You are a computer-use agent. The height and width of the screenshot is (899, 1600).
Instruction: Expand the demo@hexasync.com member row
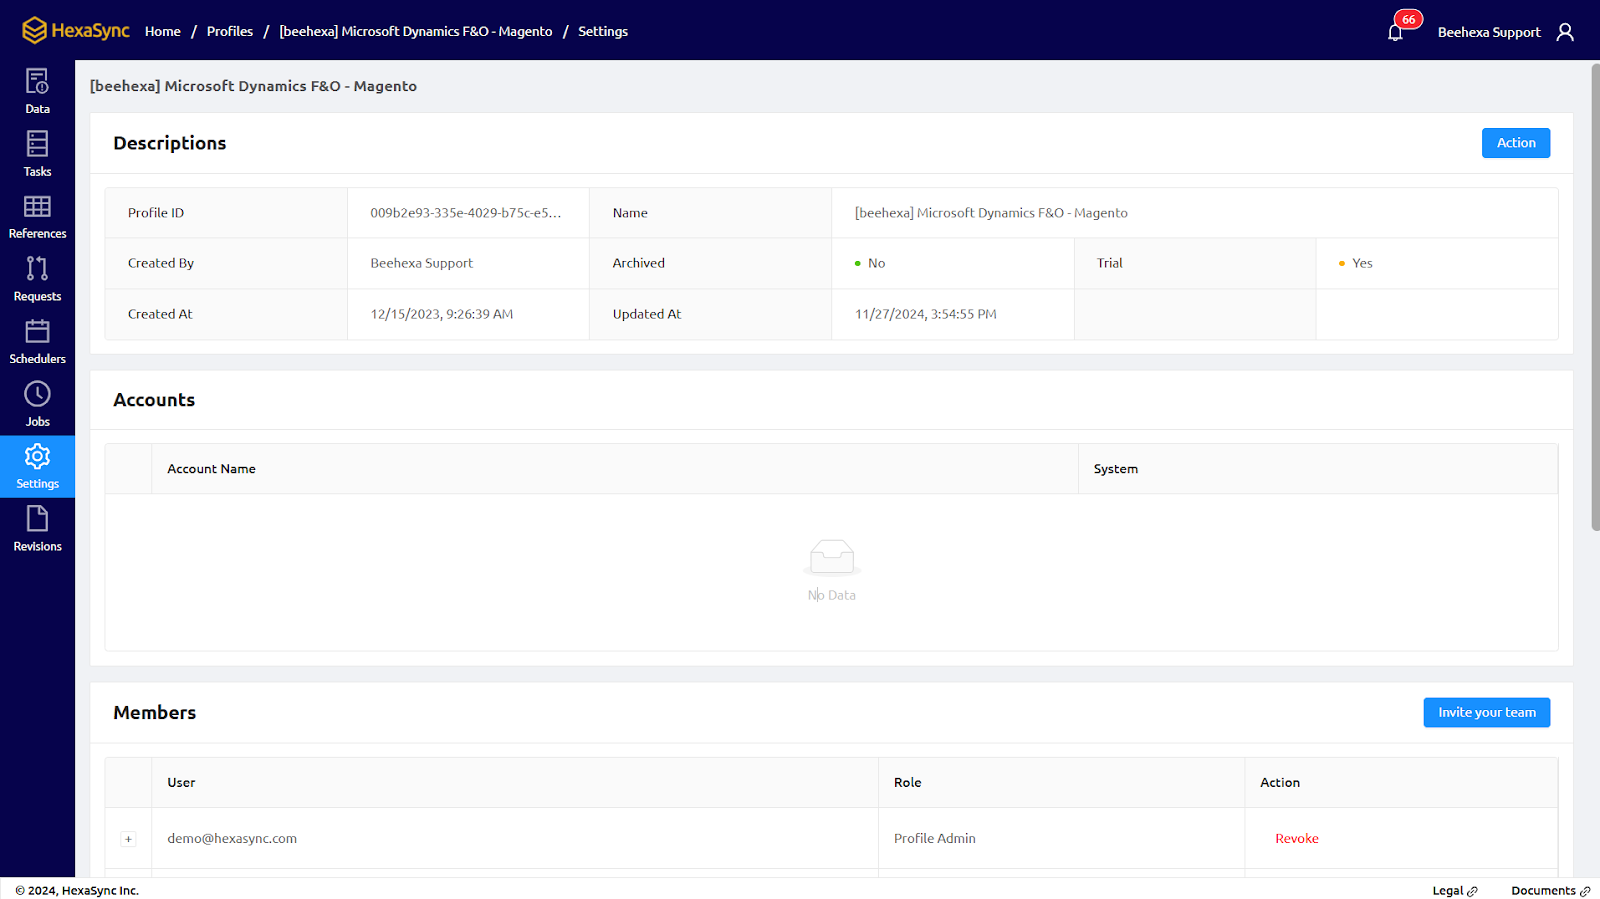tap(128, 839)
